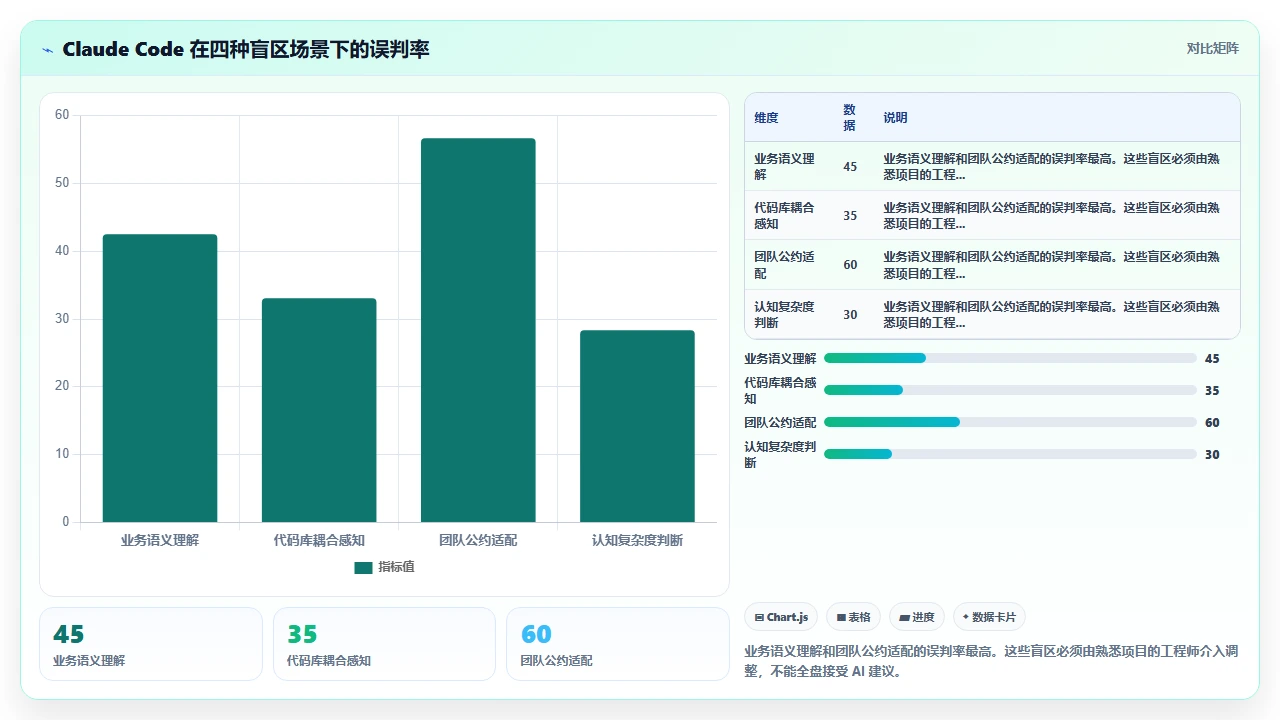Viewport: 1280px width, 720px height.
Task: Click the summary paragraph below the tag chips
Action: point(992,661)
